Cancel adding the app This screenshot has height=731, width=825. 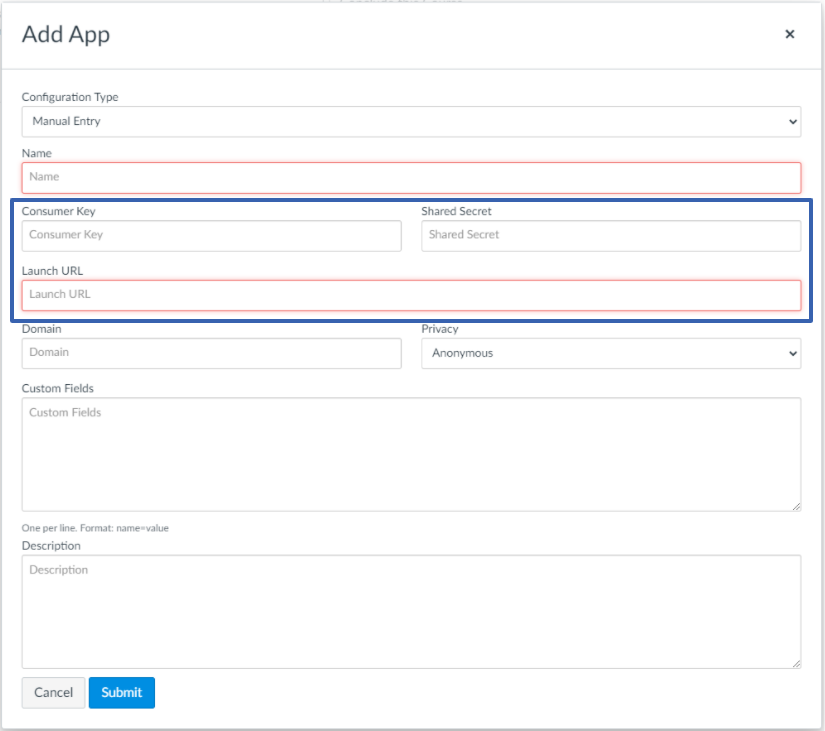pyautogui.click(x=53, y=693)
